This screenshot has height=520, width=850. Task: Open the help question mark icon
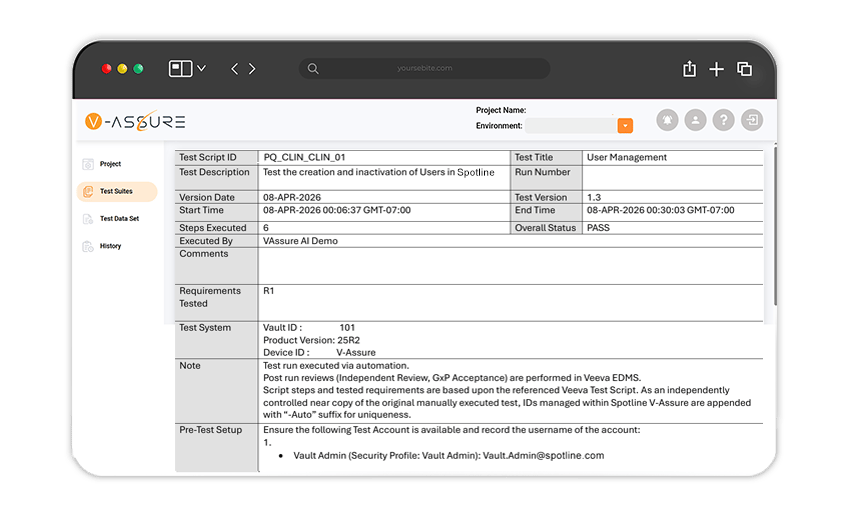724,120
